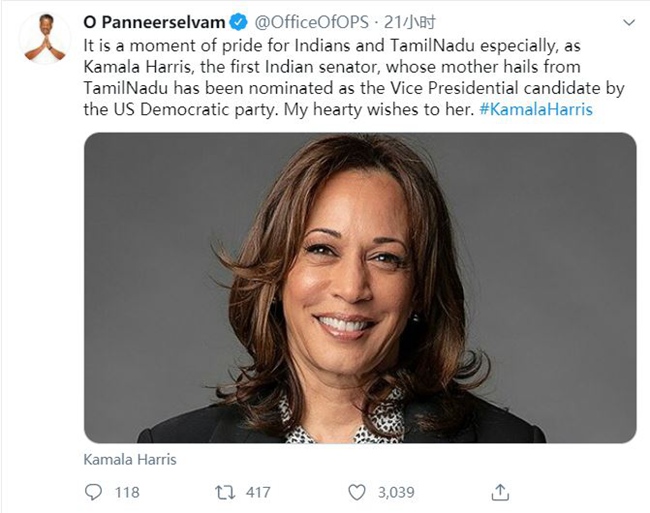The image size is (650, 513).
Task: Click the reply speech bubble icon
Action: tap(94, 492)
